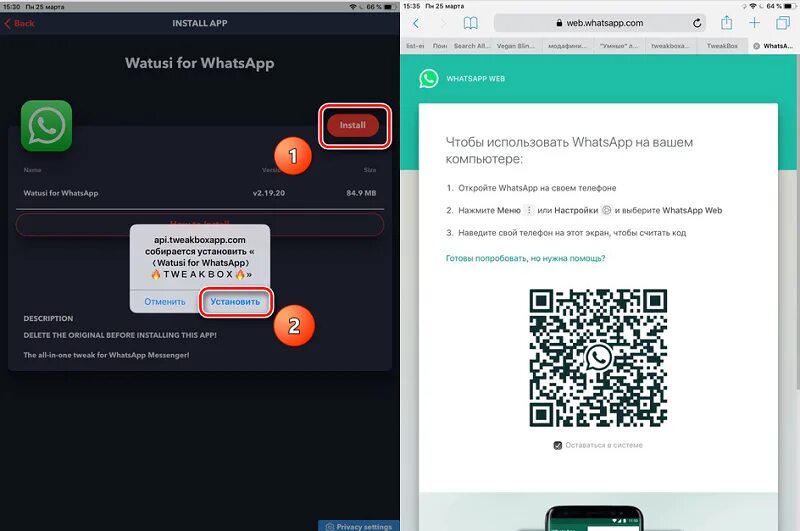Tap the lock icon in the address bar
Viewport: 800px width, 531px height.
560,23
